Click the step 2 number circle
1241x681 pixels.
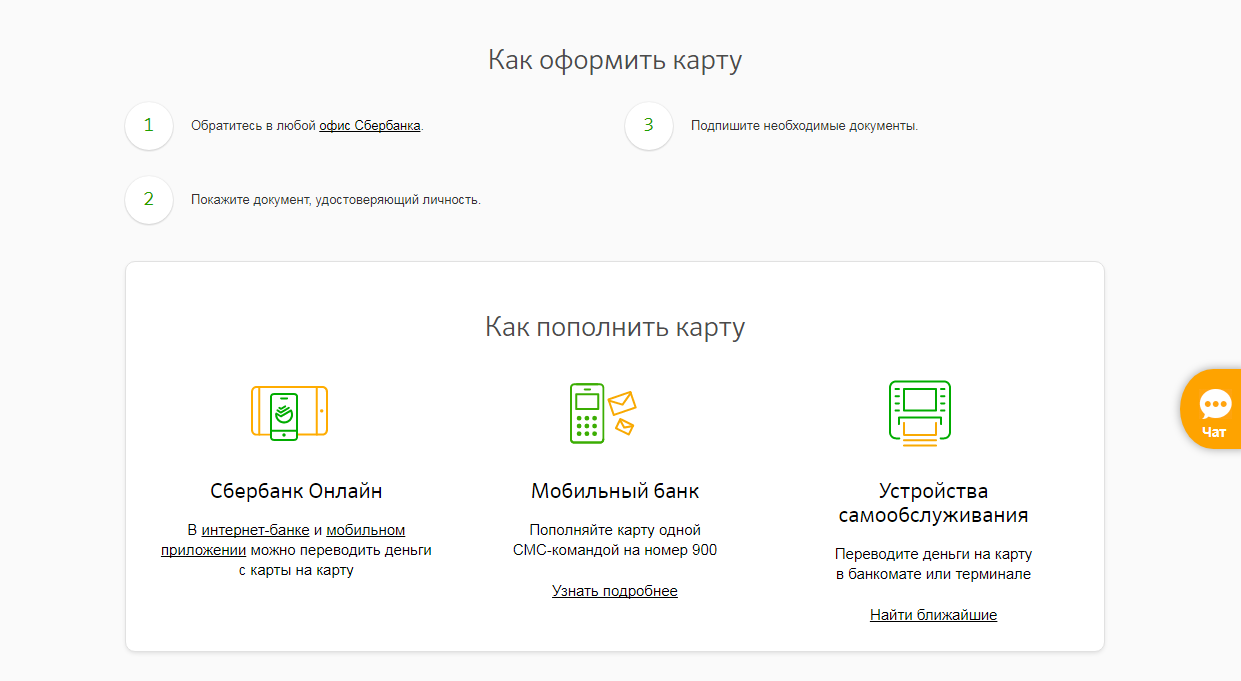149,199
